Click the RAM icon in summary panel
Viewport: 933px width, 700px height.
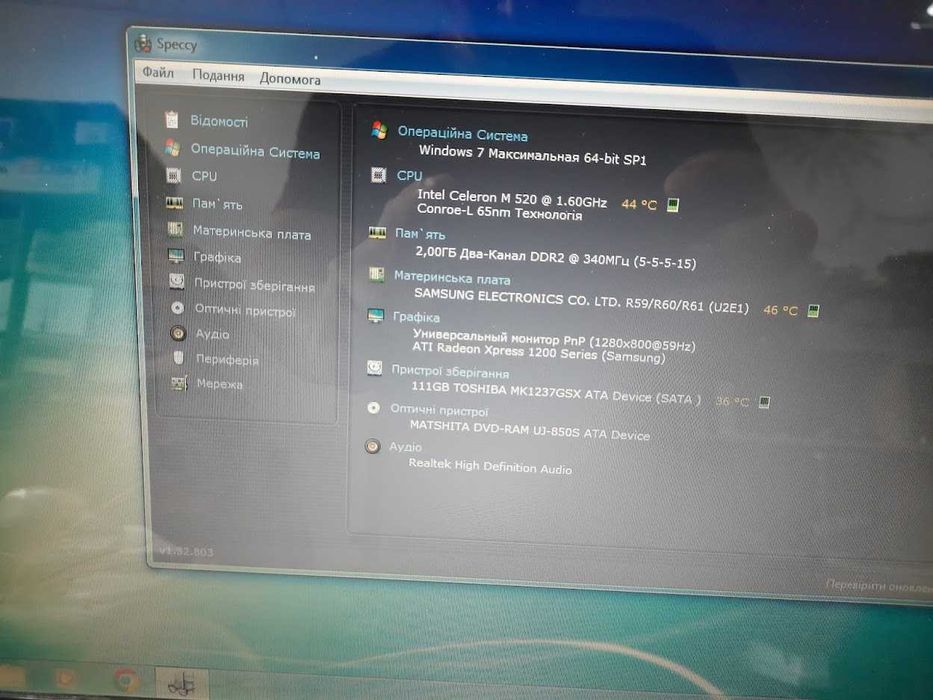377,233
